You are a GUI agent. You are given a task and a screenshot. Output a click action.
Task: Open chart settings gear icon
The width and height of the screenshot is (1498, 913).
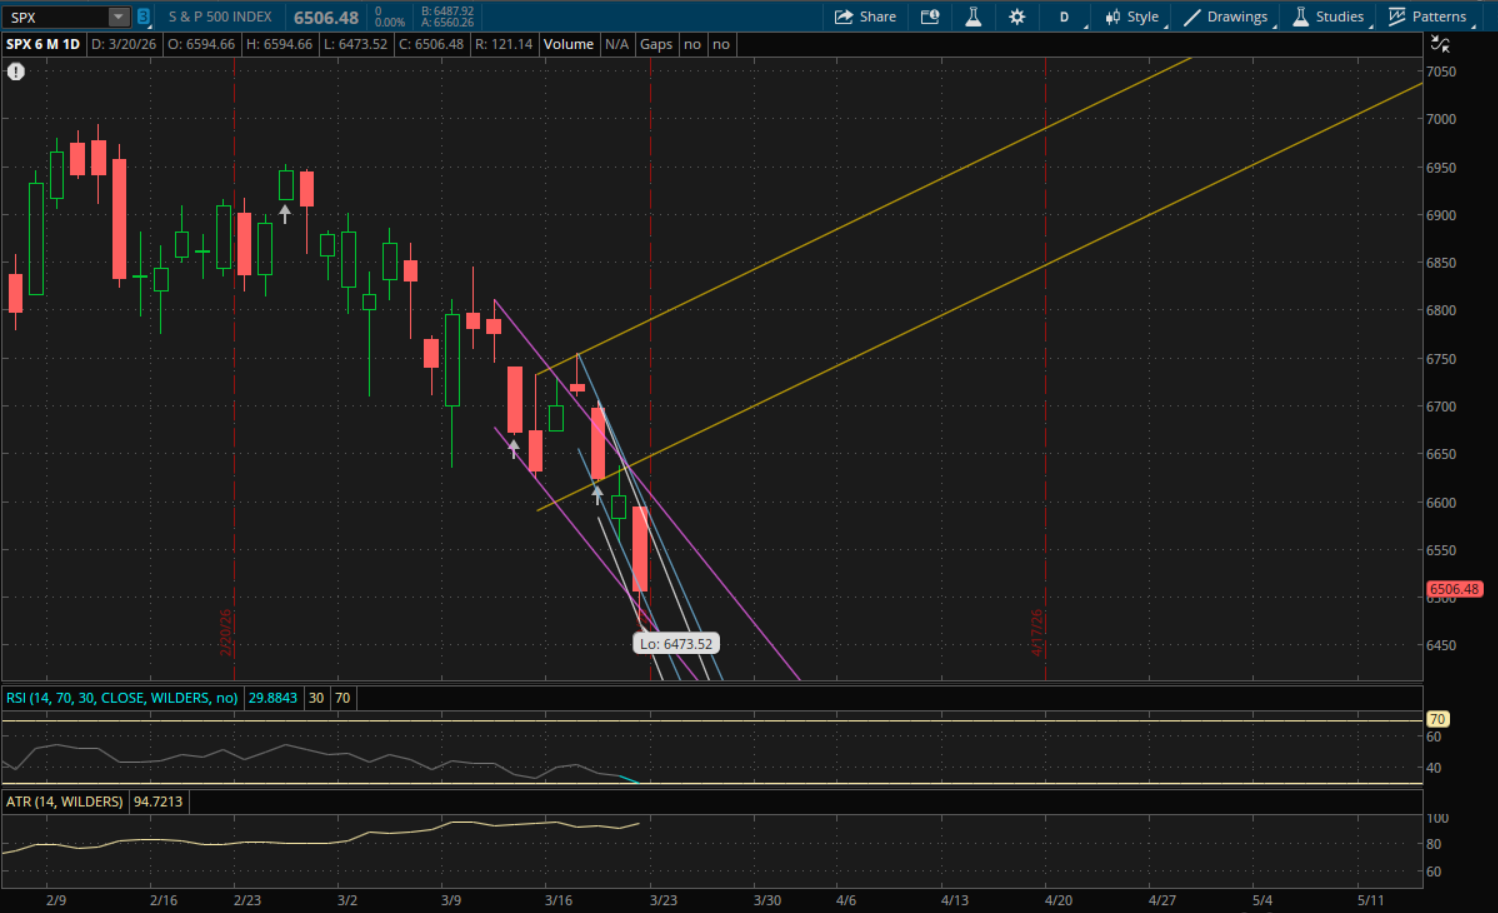[1017, 17]
